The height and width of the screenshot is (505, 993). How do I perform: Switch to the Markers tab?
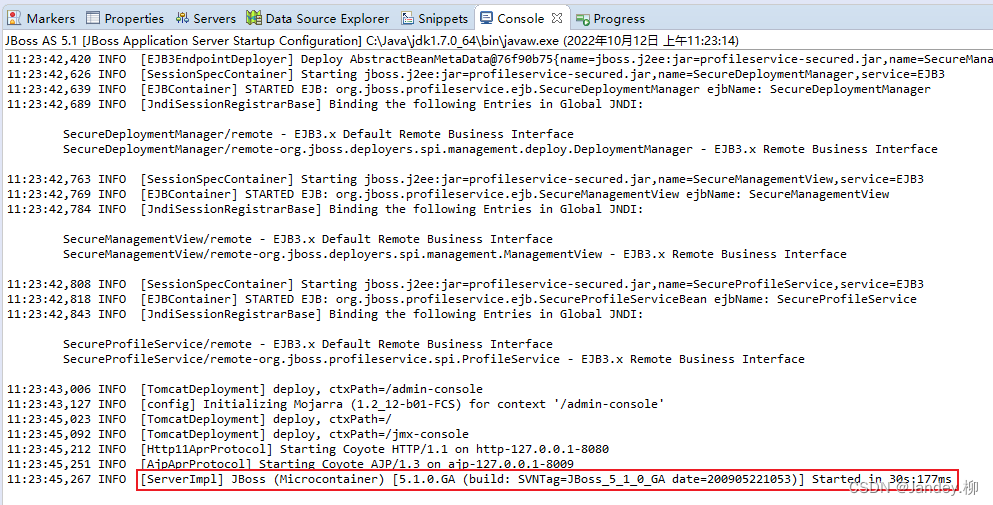click(43, 18)
